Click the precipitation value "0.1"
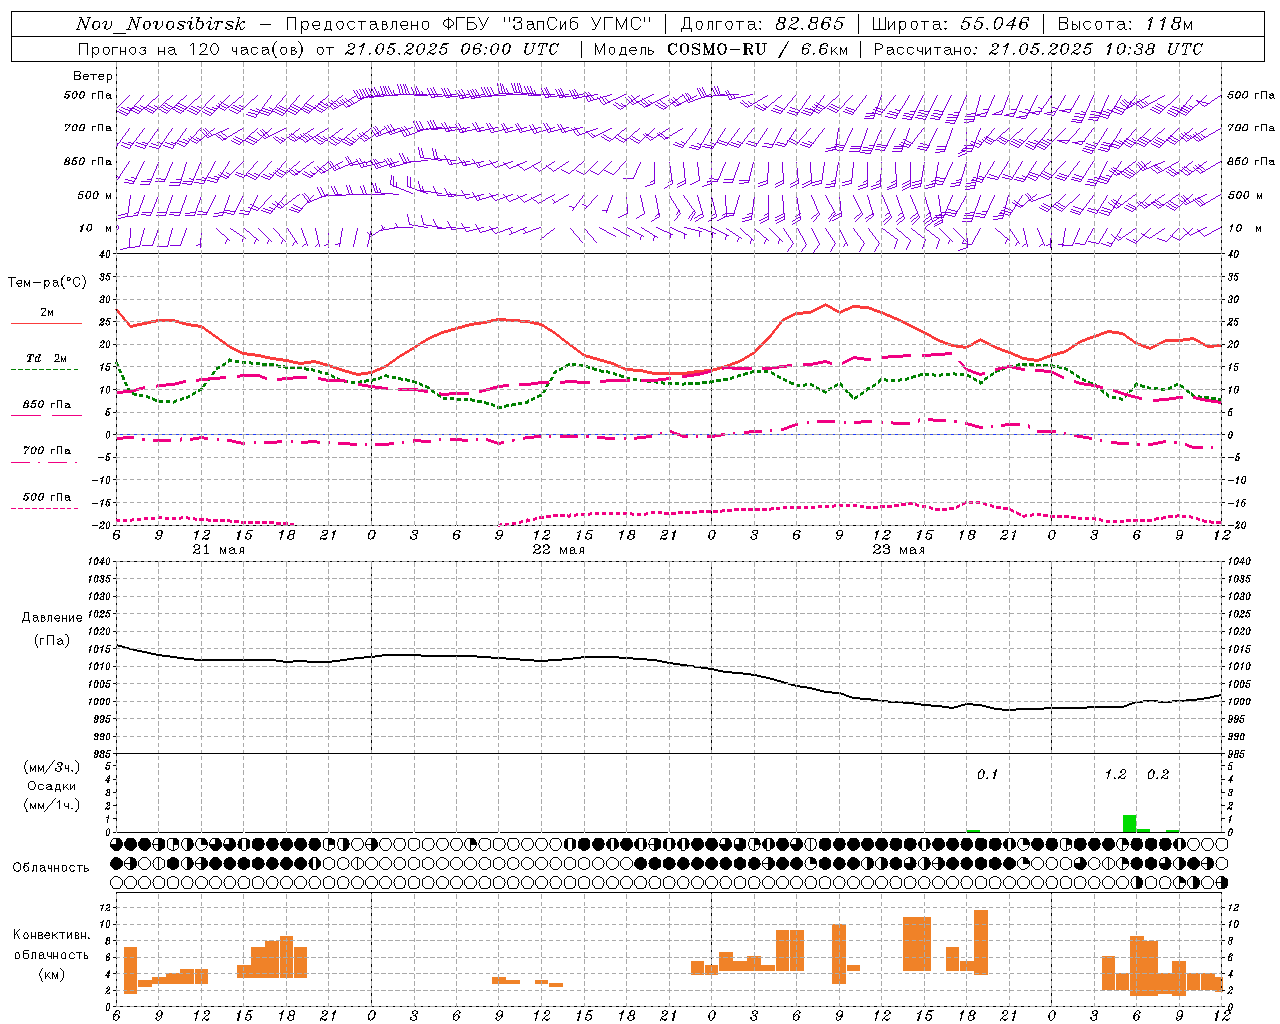Image resolution: width=1280 pixels, height=1024 pixels. pyautogui.click(x=987, y=774)
